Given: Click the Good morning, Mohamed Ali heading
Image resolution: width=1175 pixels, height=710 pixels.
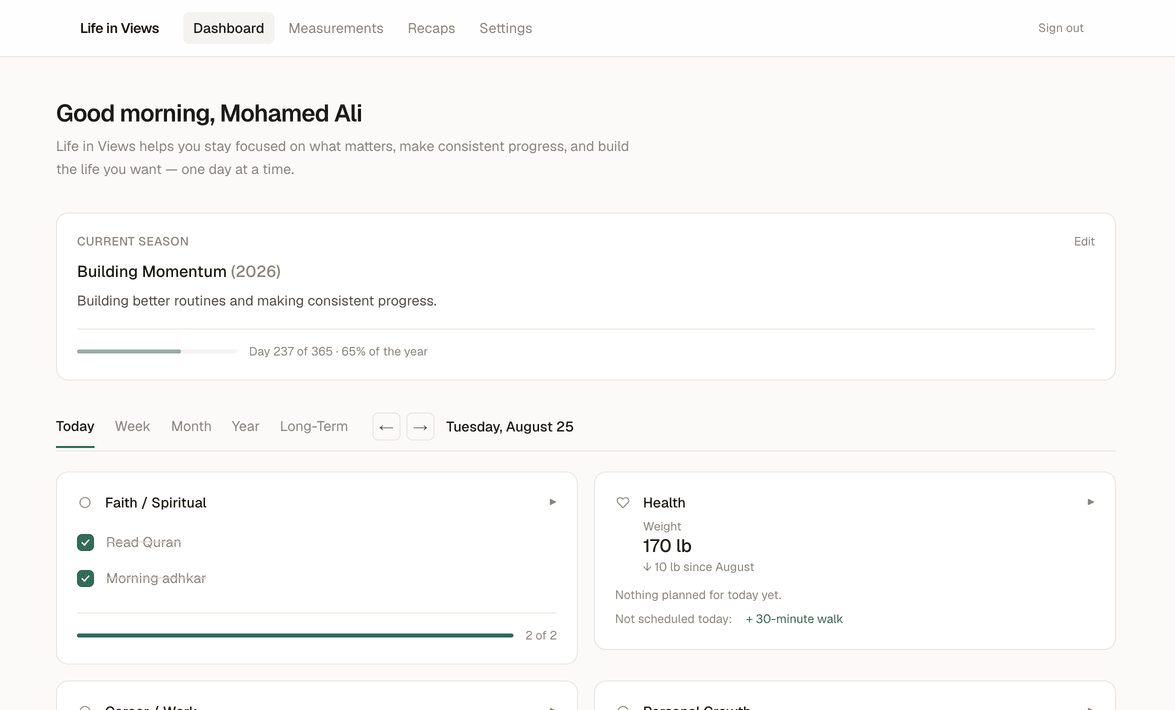Looking at the screenshot, I should 209,113.
